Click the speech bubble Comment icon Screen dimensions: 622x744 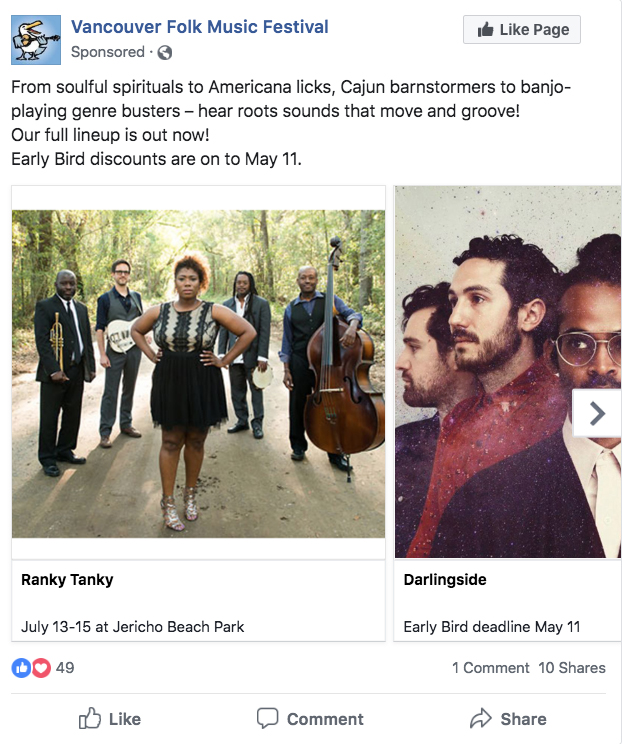268,718
